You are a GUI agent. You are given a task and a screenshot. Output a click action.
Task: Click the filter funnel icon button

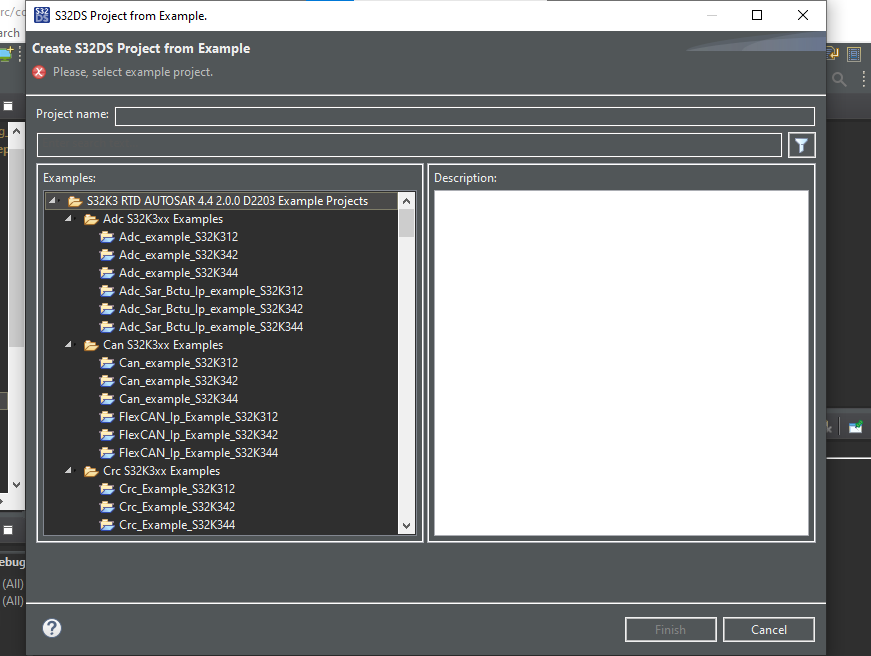coord(801,146)
